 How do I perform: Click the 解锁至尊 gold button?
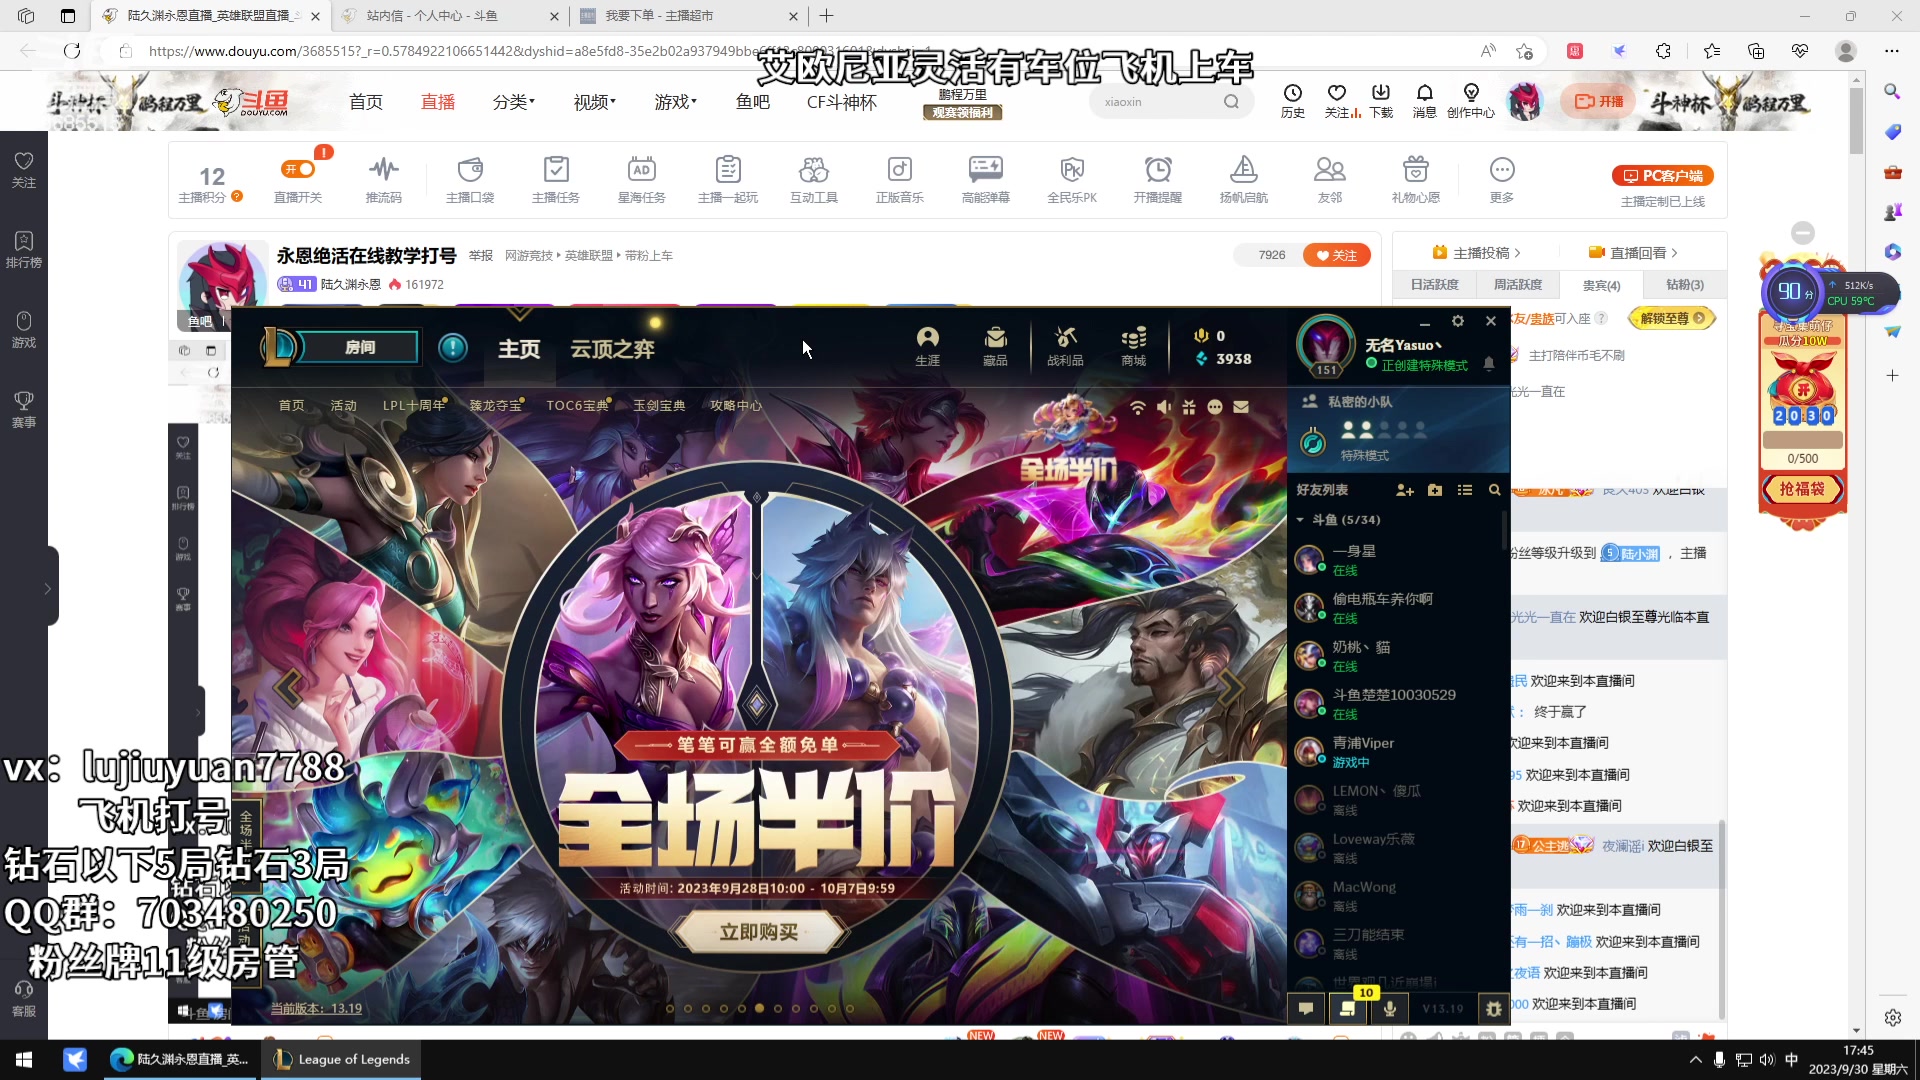click(1672, 318)
